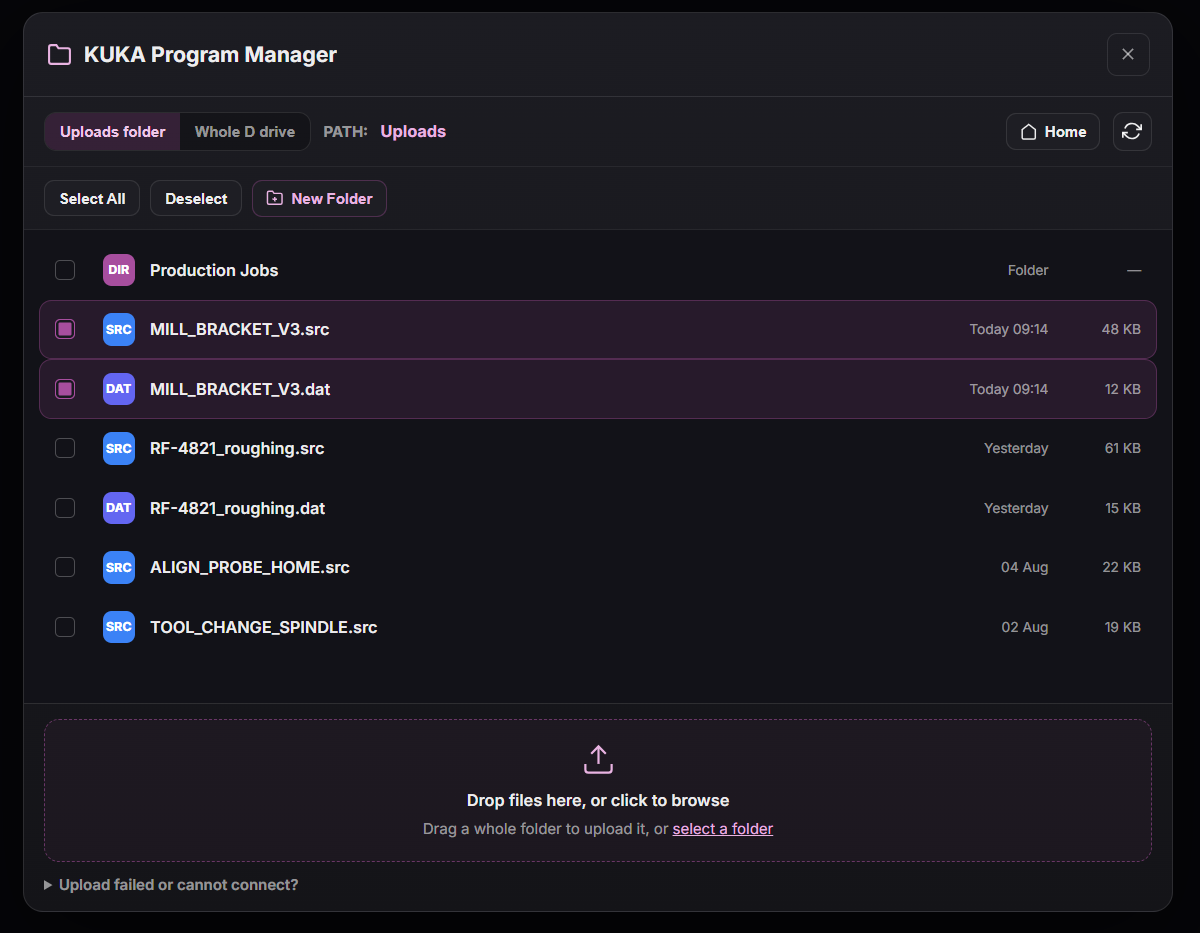This screenshot has width=1200, height=933.
Task: Check the RF-4821_roughing.src checkbox
Action: (65, 448)
